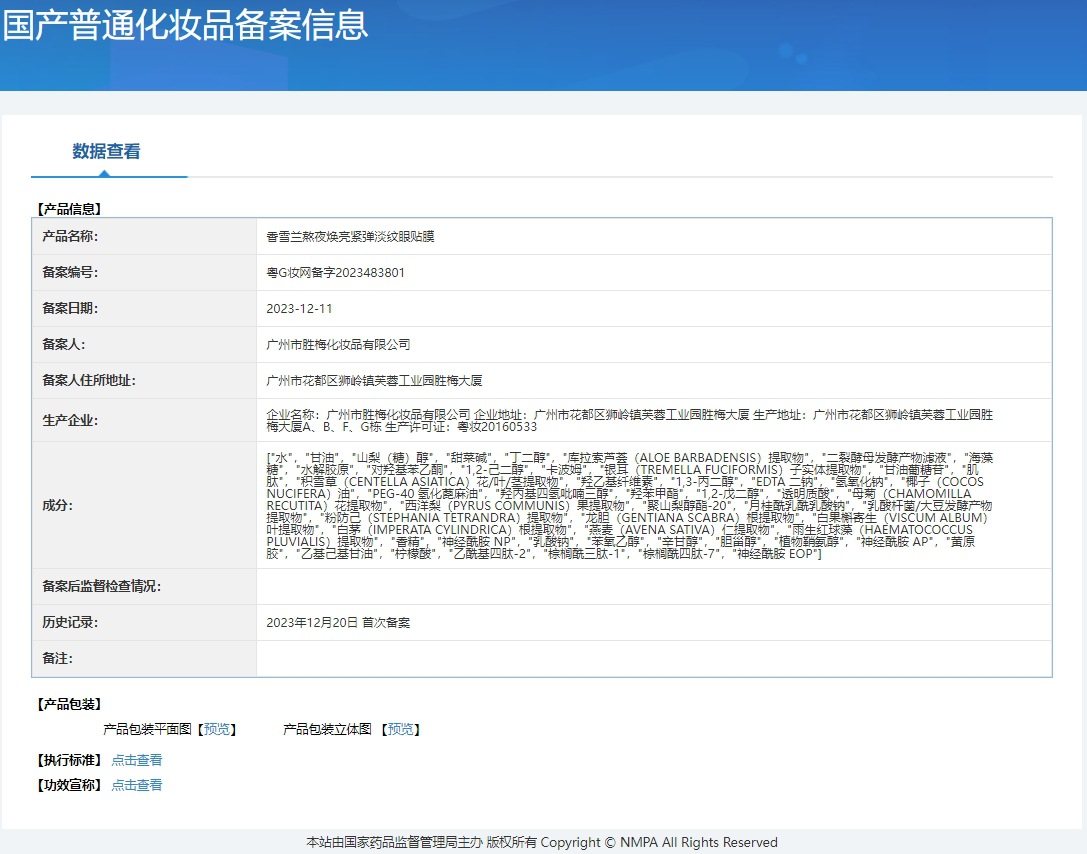
Task: Preview the 产品包装平面图 image
Action: (217, 729)
